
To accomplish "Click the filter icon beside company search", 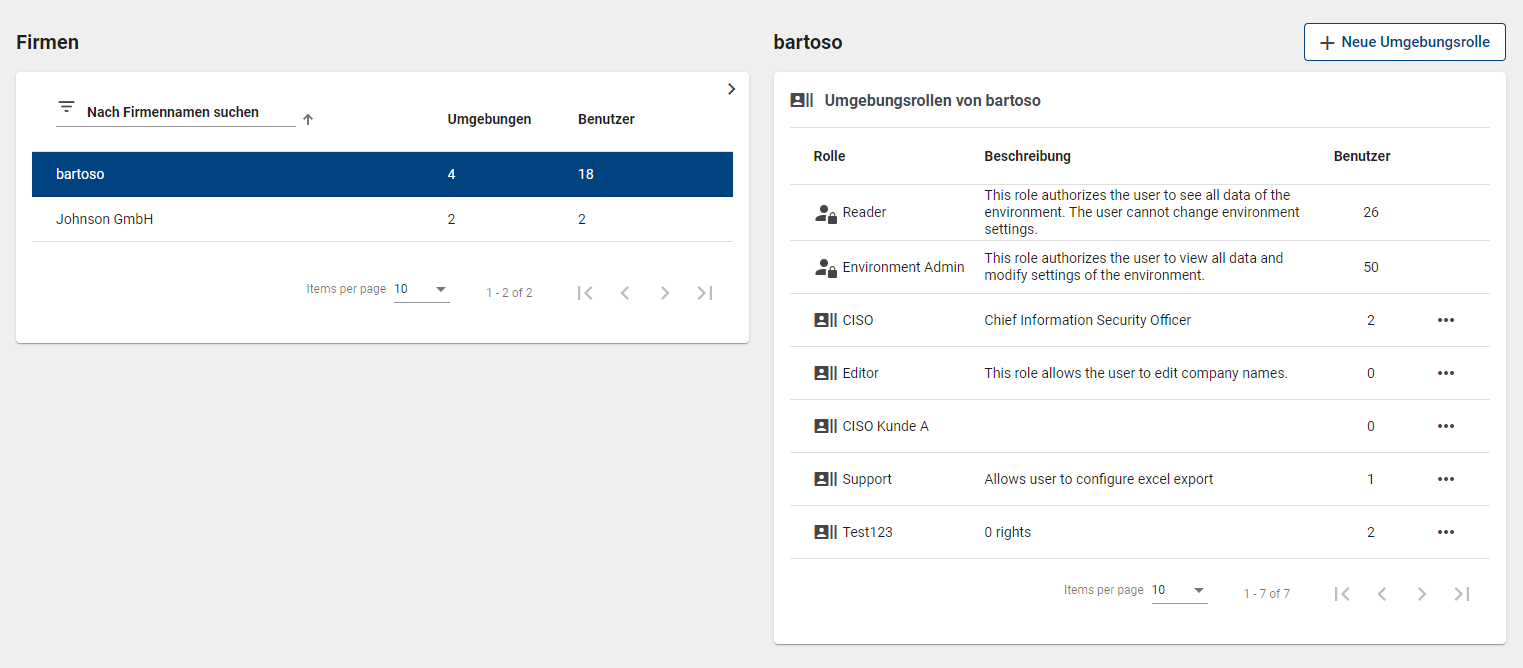I will click(67, 106).
